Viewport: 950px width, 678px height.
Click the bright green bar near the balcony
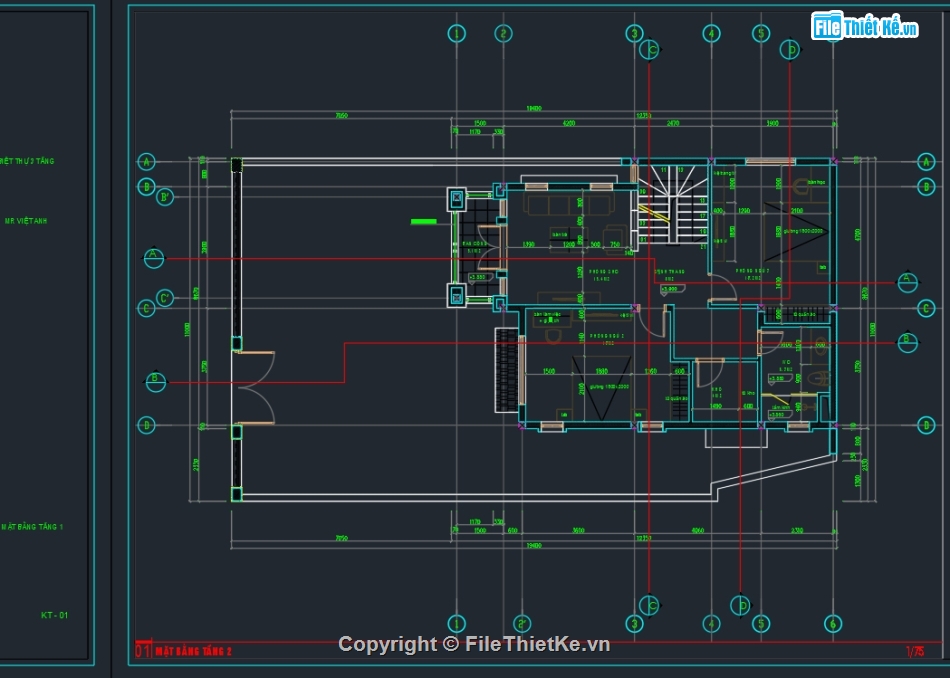pyautogui.click(x=423, y=221)
